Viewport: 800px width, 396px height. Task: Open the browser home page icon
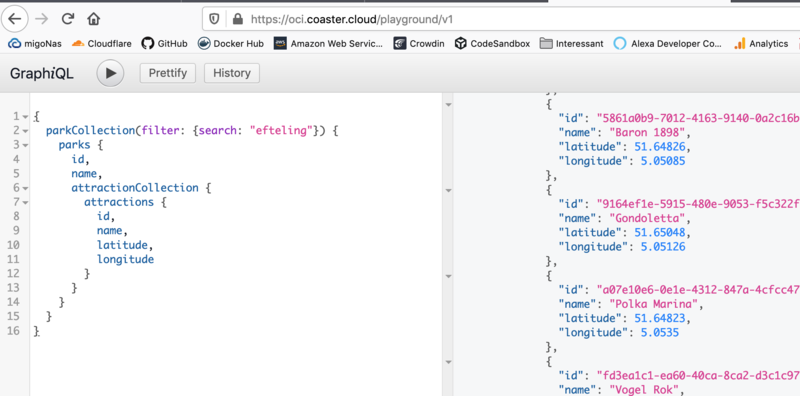click(93, 19)
